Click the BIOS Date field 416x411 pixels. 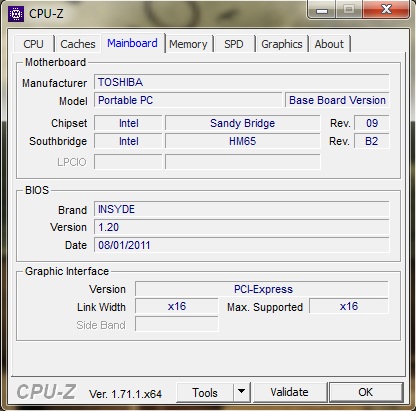[x=241, y=245]
